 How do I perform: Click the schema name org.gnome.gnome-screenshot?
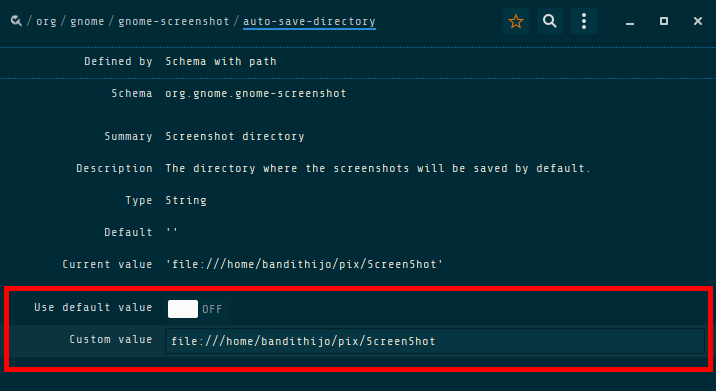click(256, 94)
